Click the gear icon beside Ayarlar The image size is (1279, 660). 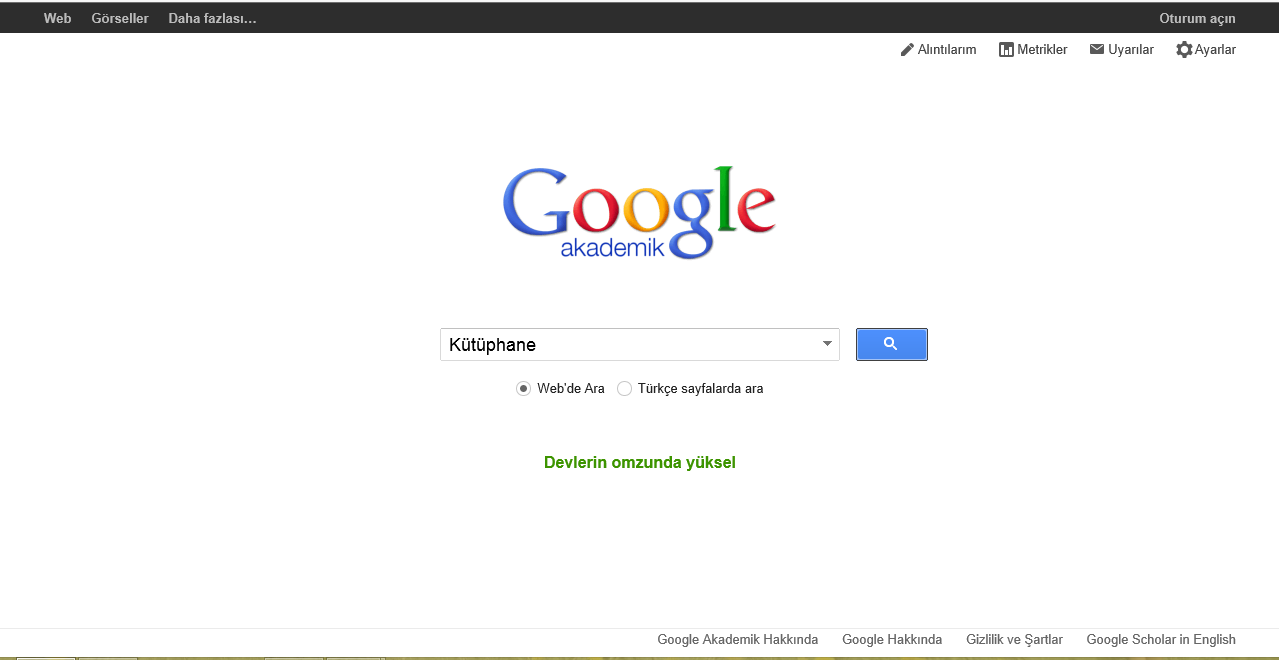(1184, 49)
